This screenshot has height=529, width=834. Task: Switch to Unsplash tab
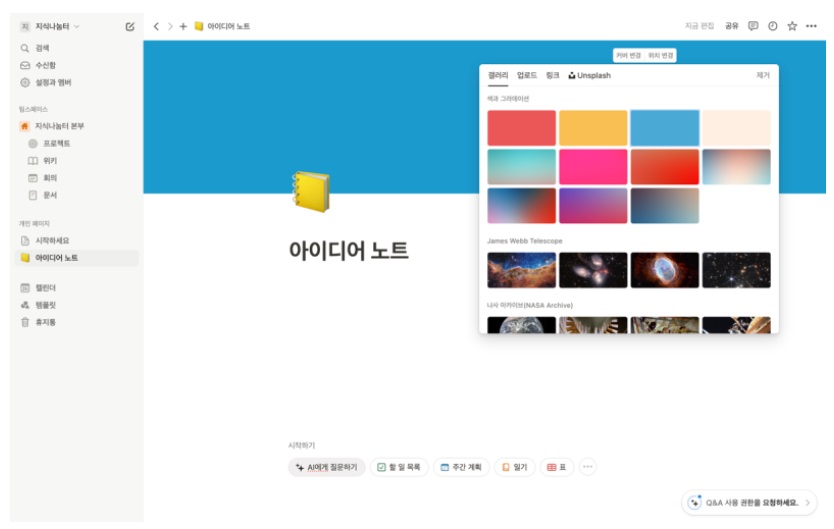click(x=589, y=75)
